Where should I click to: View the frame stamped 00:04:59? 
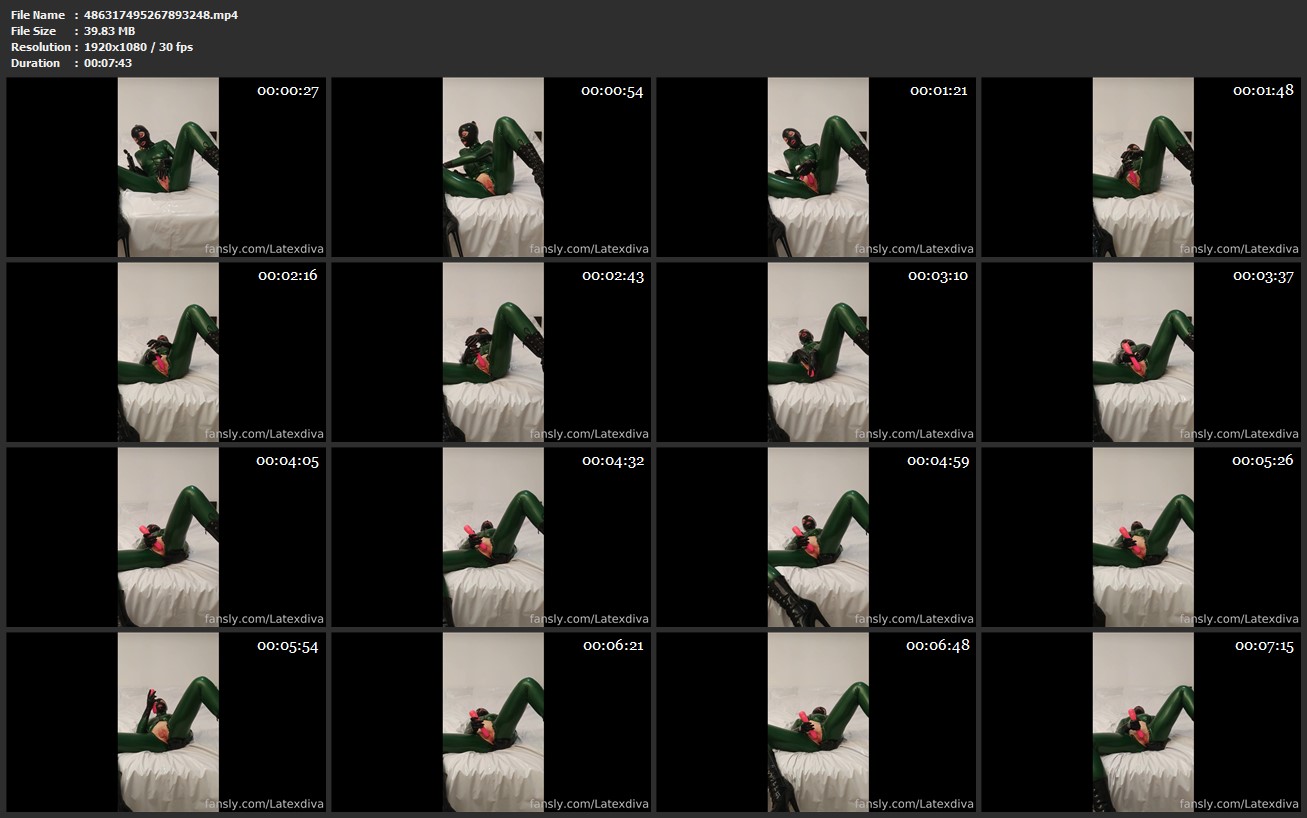click(816, 537)
